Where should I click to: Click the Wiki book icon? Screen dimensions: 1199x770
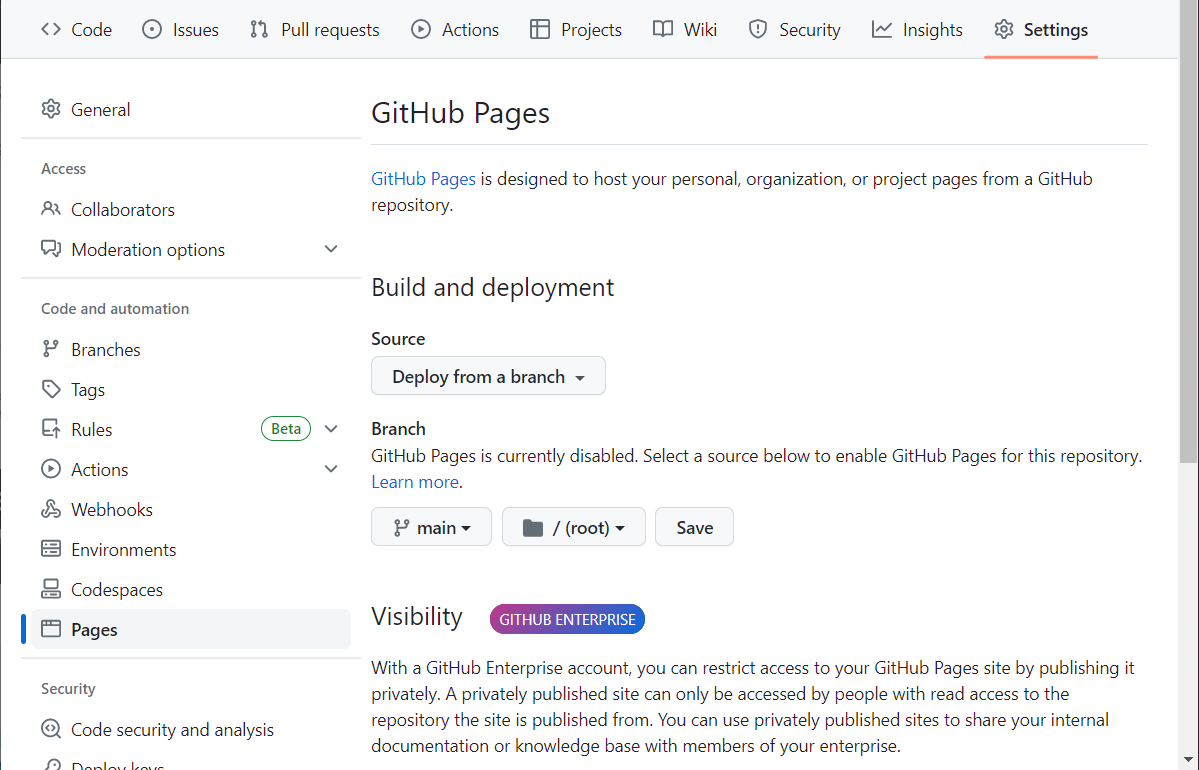(663, 29)
